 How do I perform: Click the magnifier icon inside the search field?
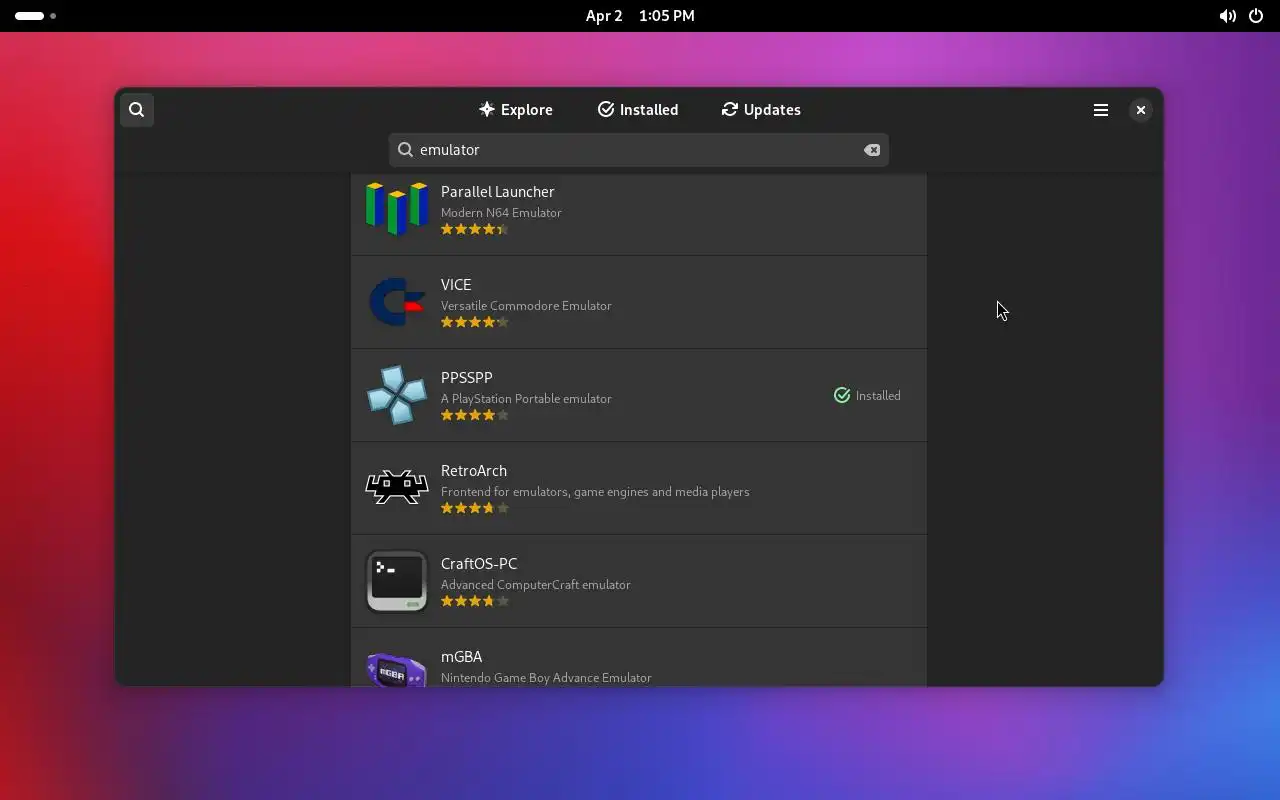coord(405,150)
